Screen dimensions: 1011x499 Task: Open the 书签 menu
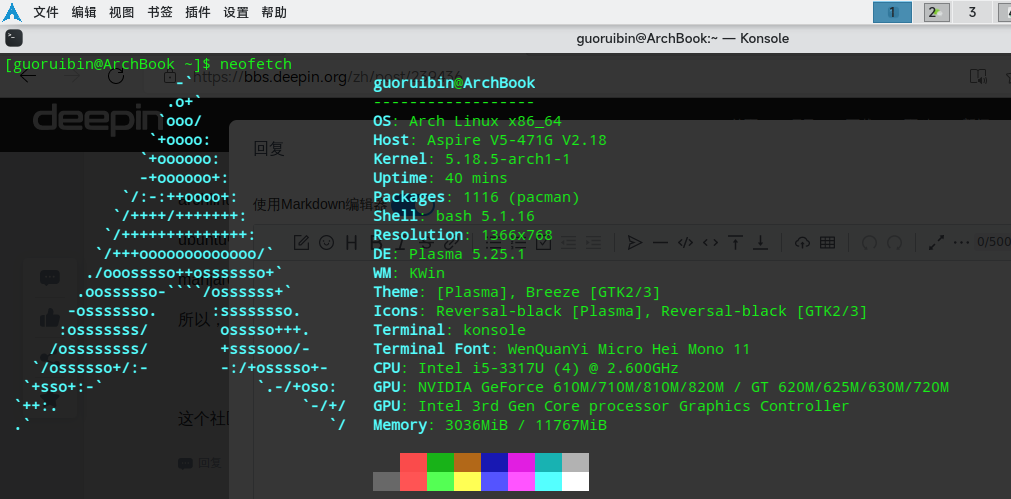click(x=159, y=12)
